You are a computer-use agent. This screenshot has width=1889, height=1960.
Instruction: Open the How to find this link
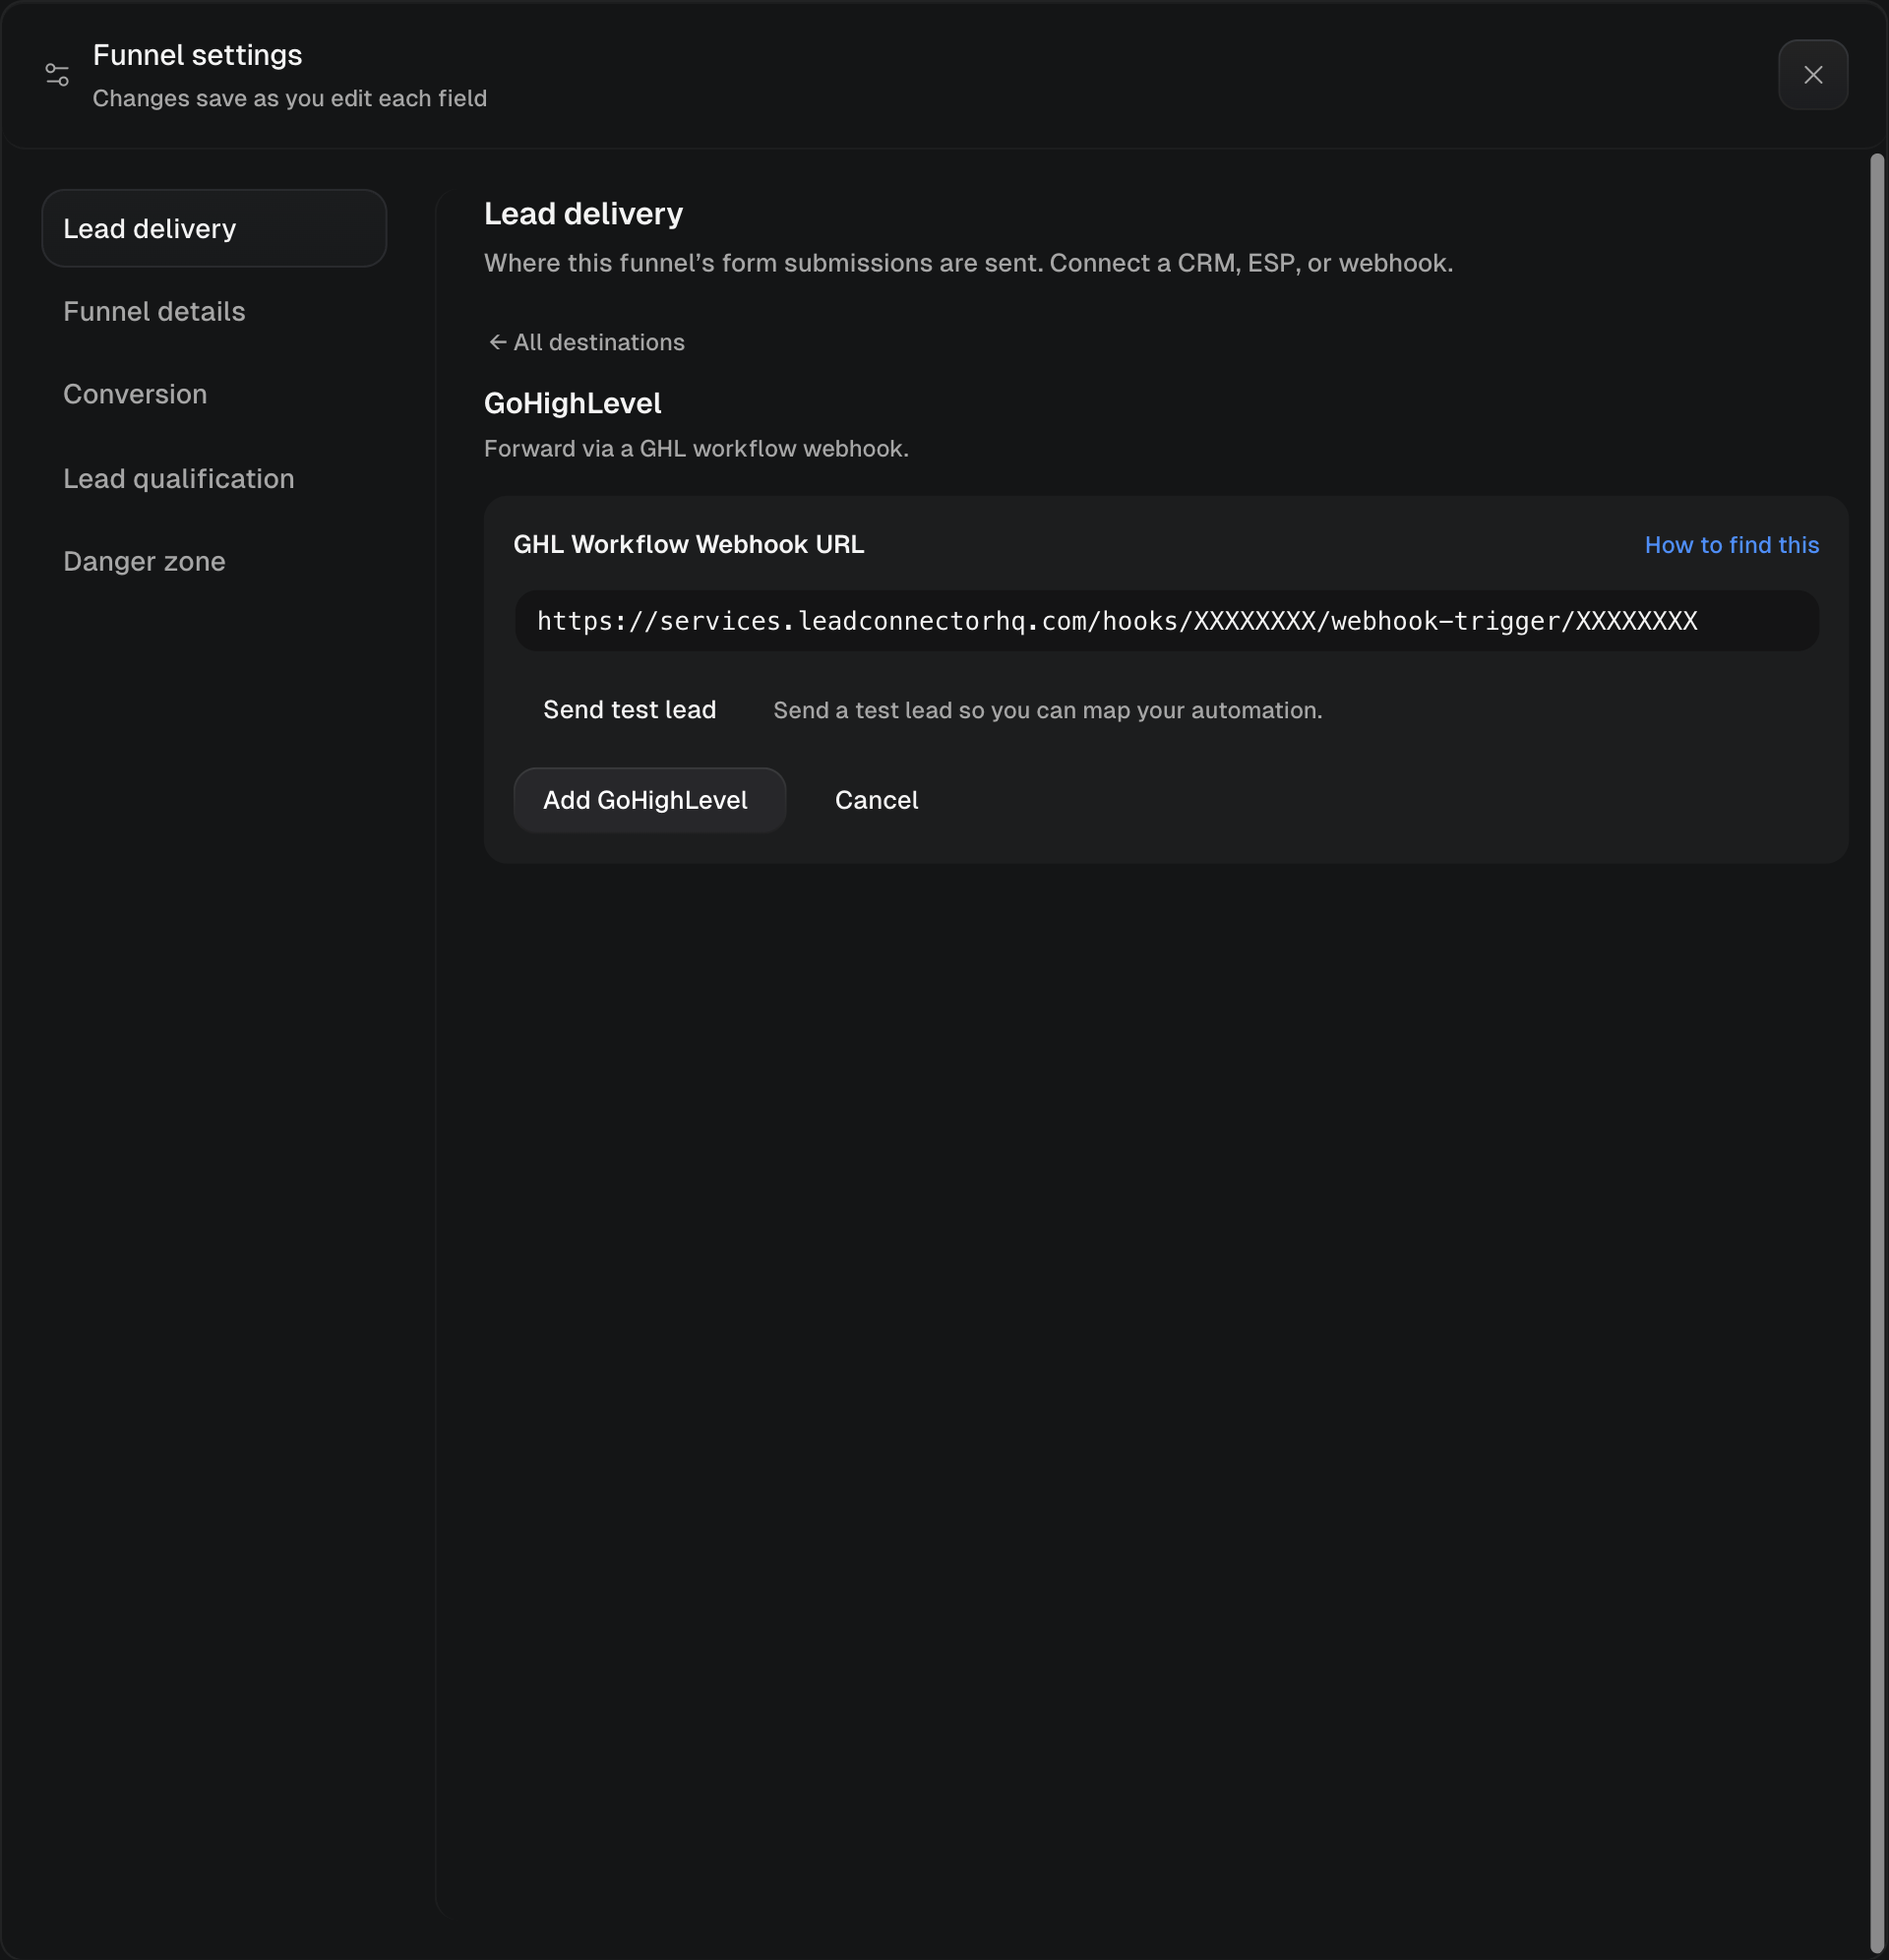click(1731, 545)
